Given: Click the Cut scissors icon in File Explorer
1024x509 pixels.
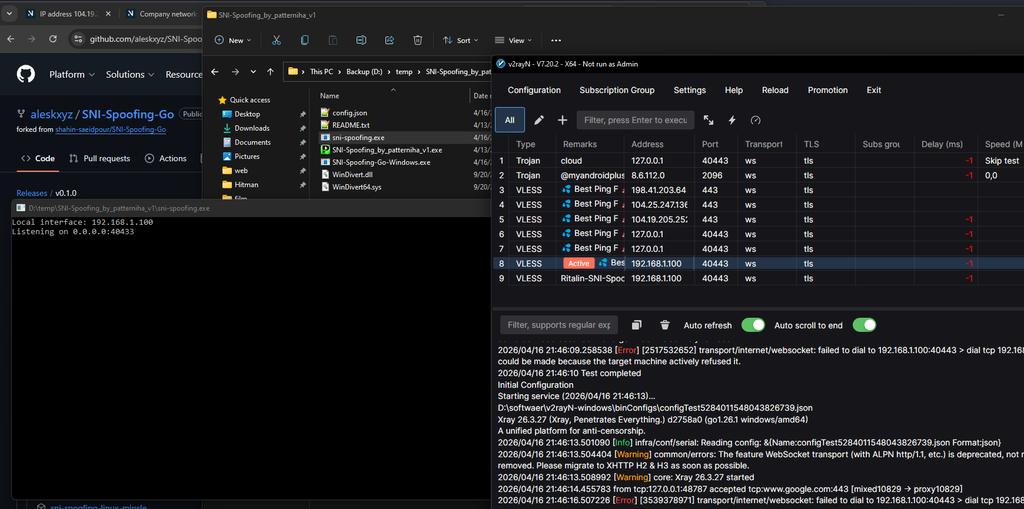Looking at the screenshot, I should coord(276,40).
